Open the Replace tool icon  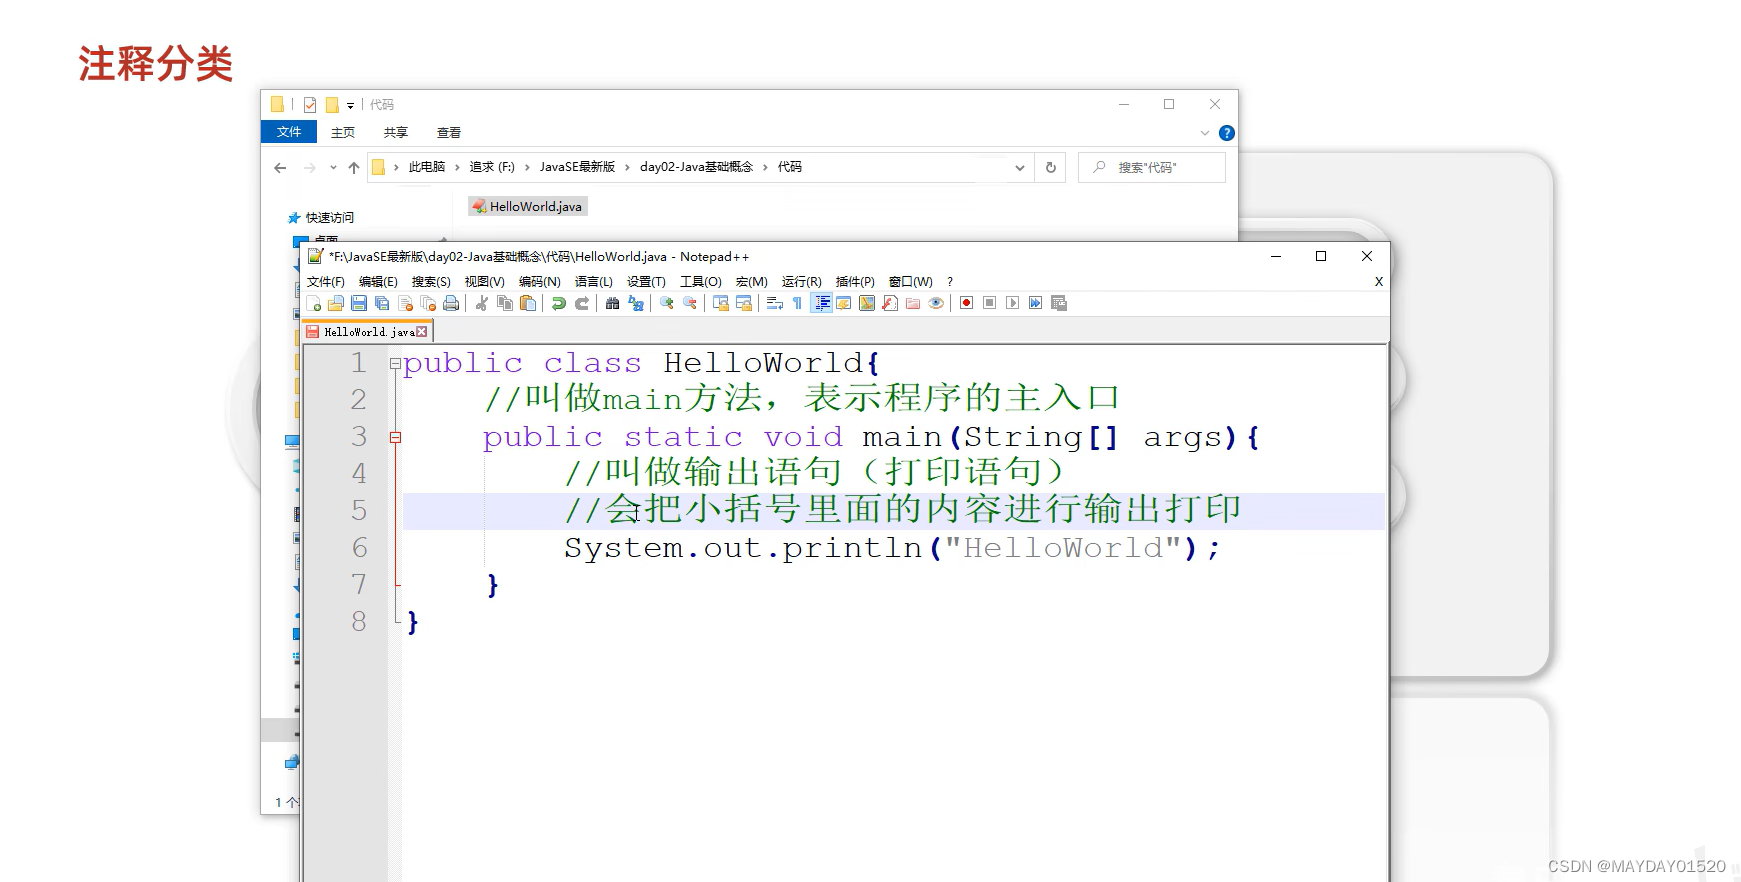pos(636,303)
